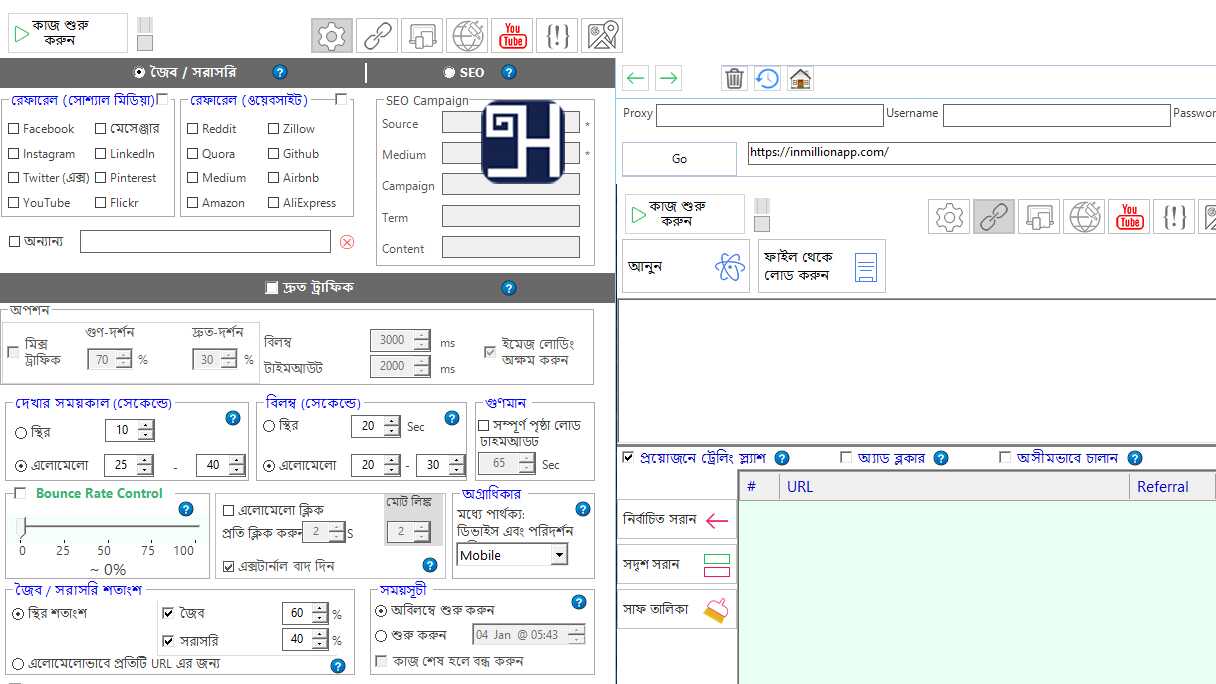Click the red clear icon beside অন্যান্য field
The width and height of the screenshot is (1216, 684).
click(x=347, y=242)
